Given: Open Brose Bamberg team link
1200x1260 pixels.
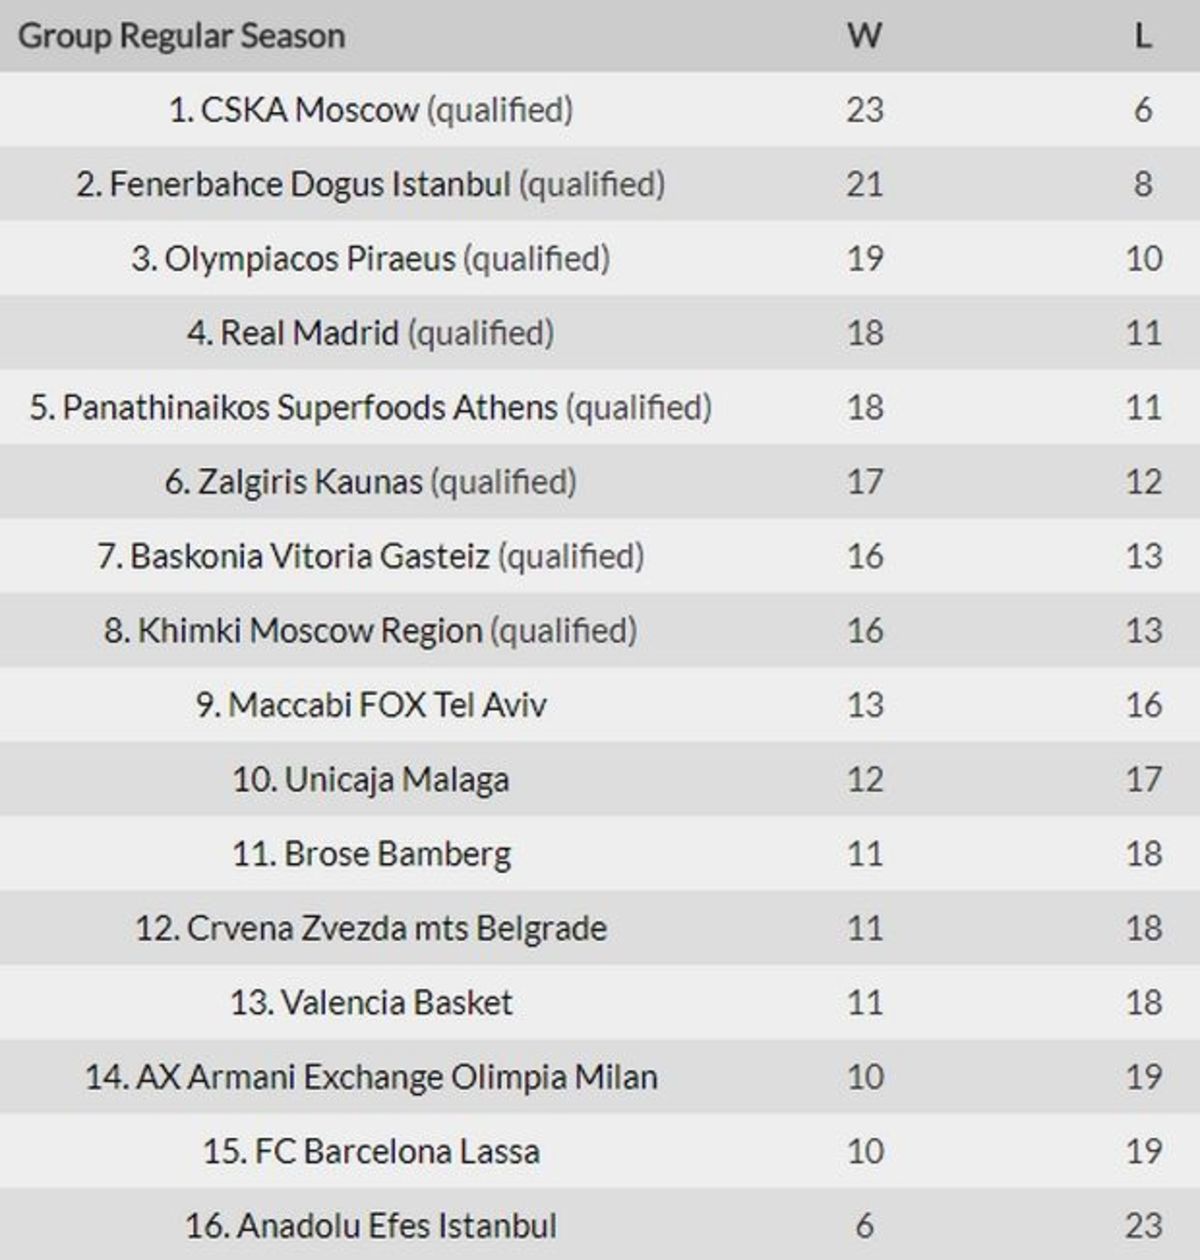Looking at the screenshot, I should [x=397, y=854].
